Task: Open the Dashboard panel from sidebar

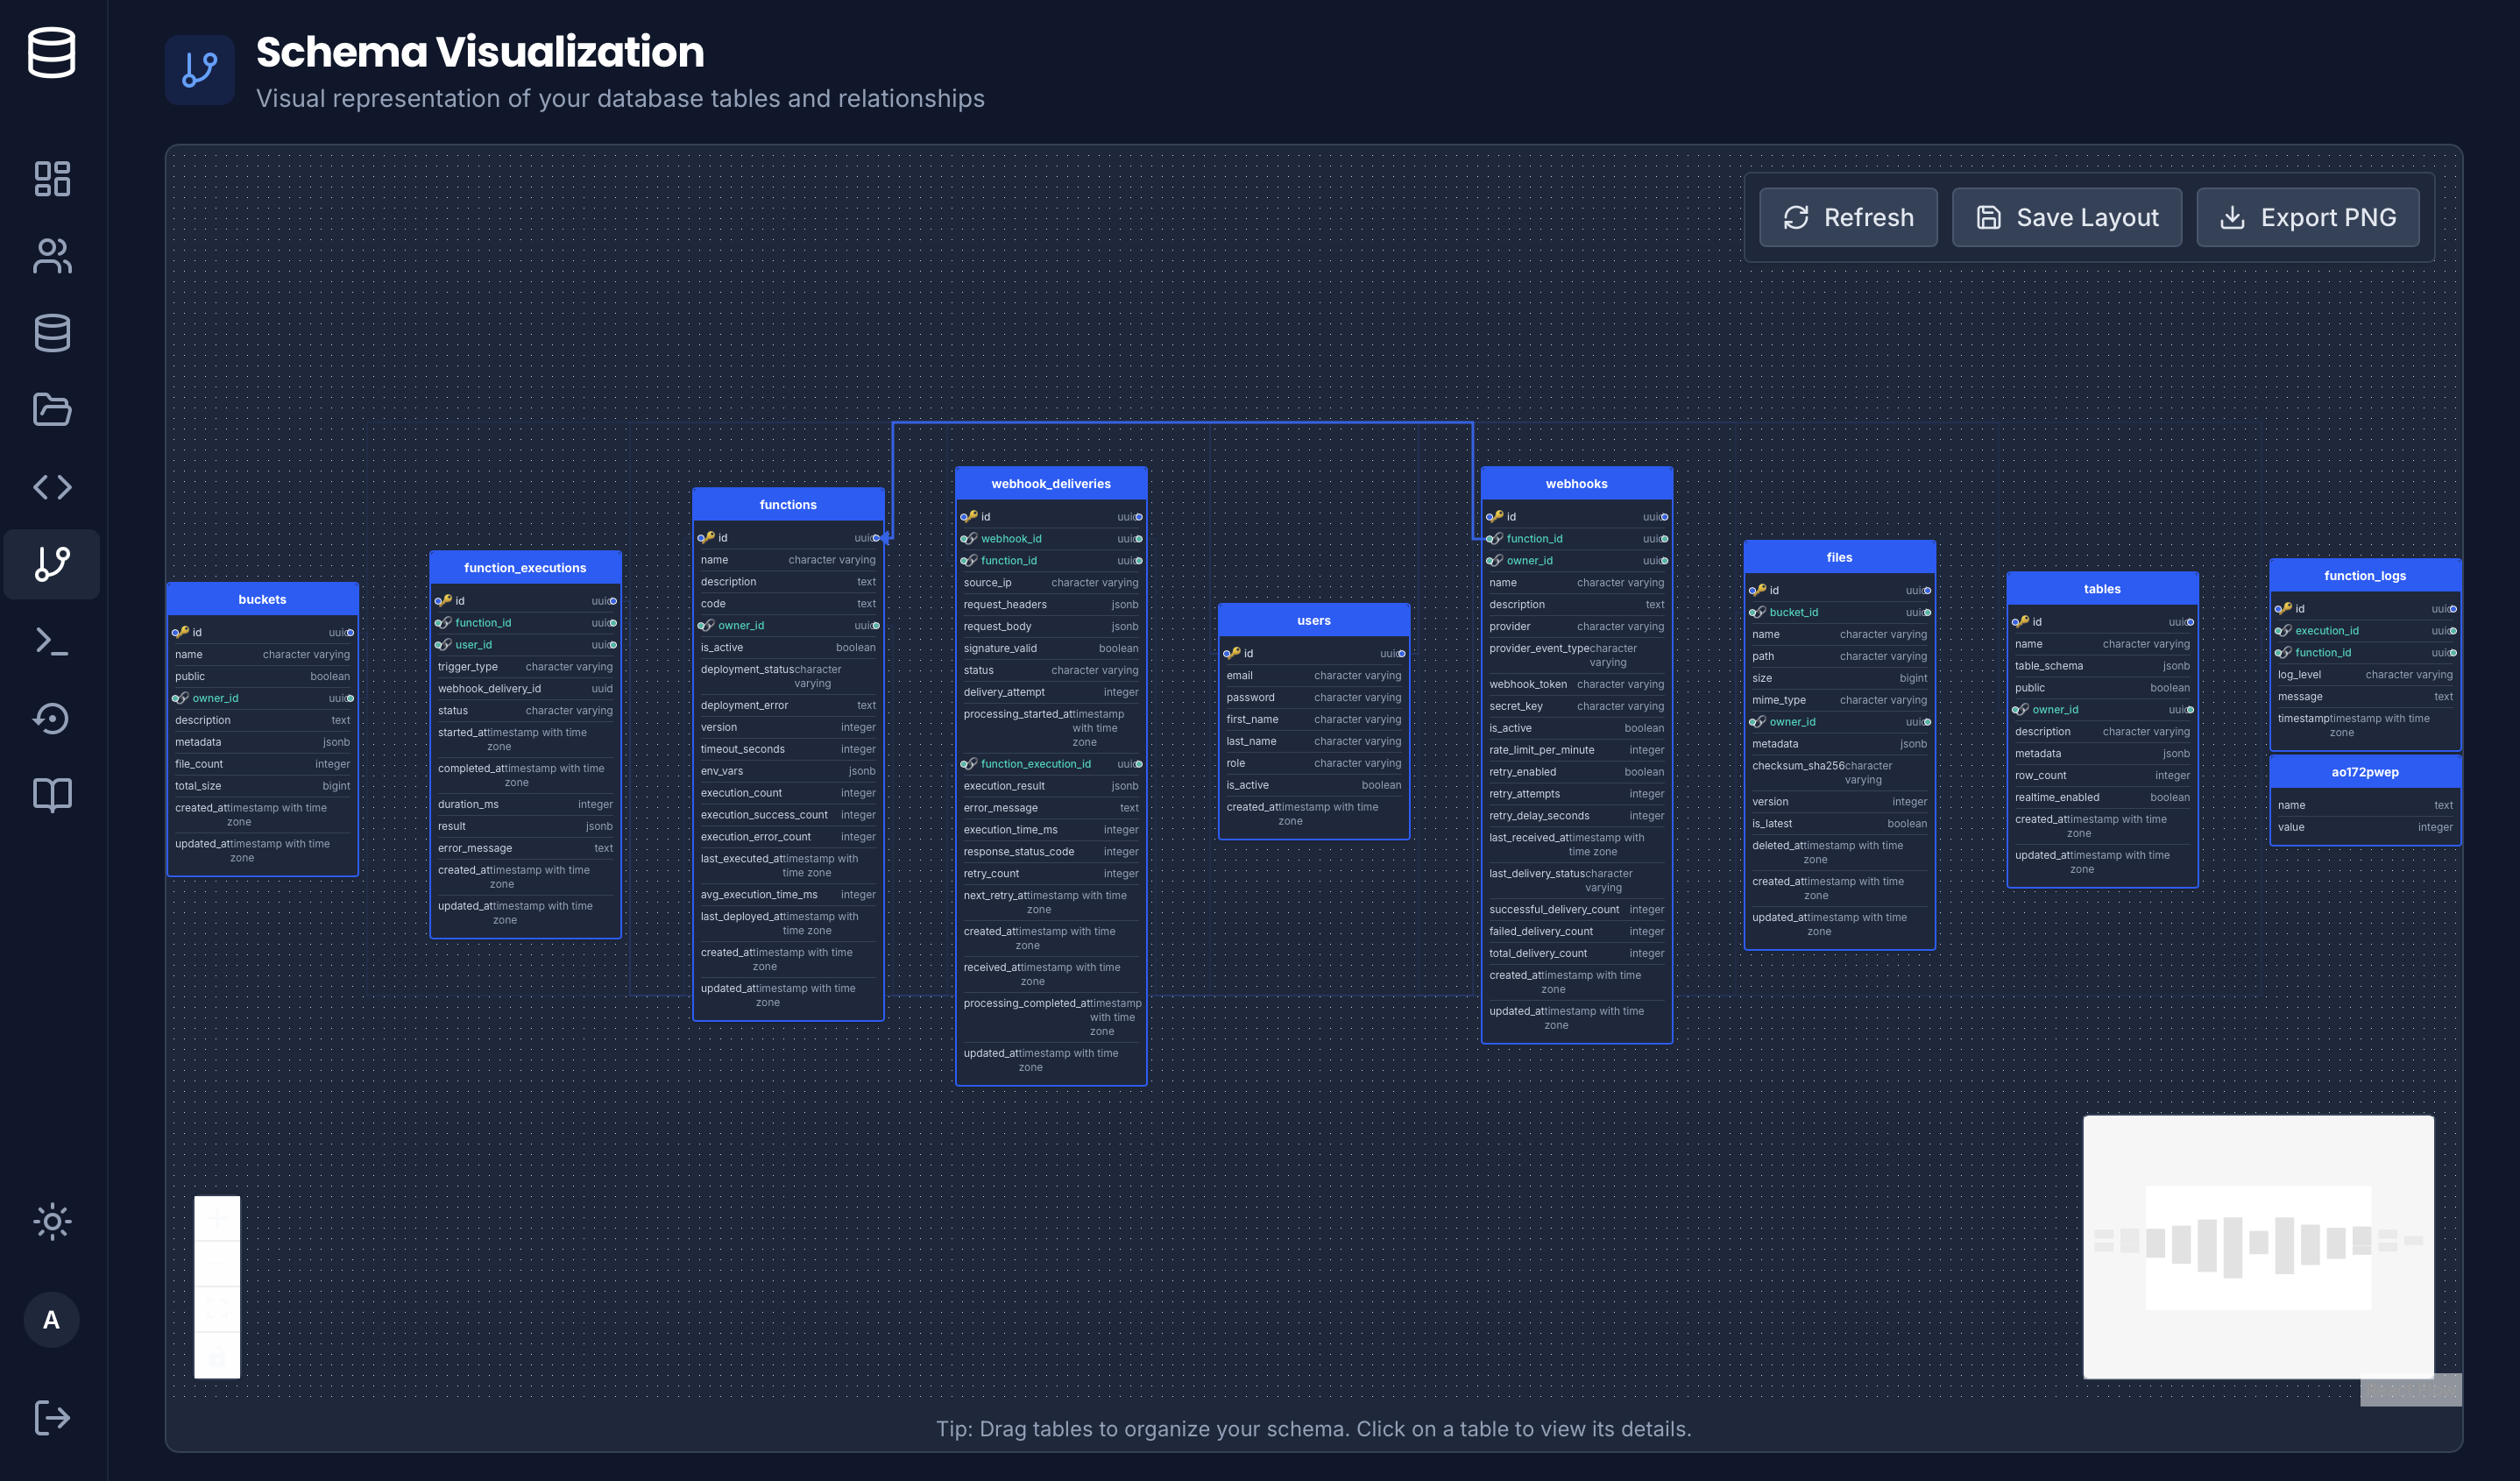Action: click(52, 178)
